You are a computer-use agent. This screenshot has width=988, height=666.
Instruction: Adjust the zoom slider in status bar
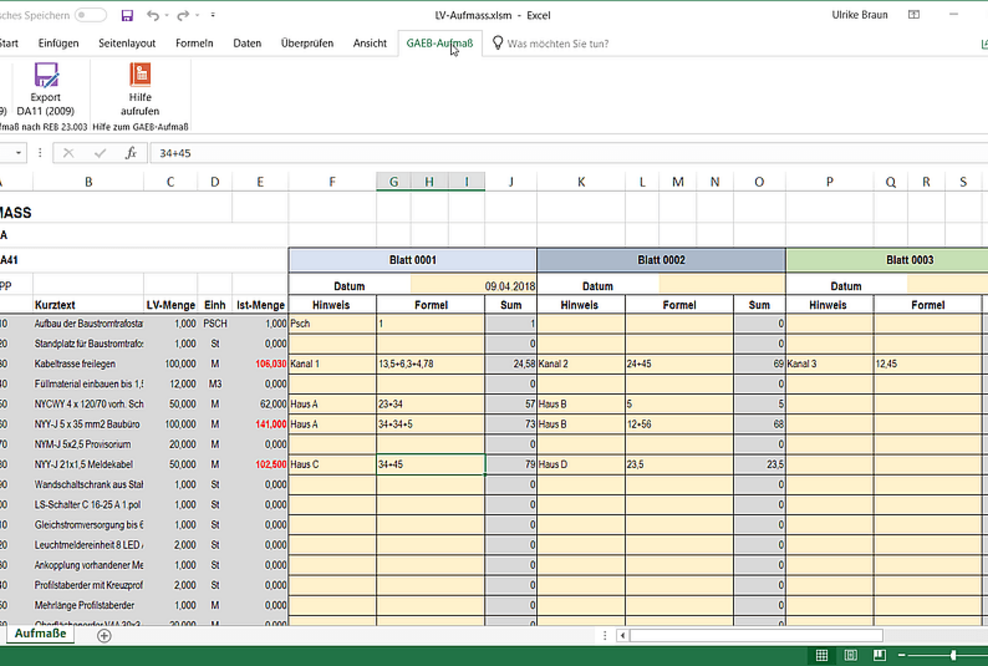[x=953, y=655]
